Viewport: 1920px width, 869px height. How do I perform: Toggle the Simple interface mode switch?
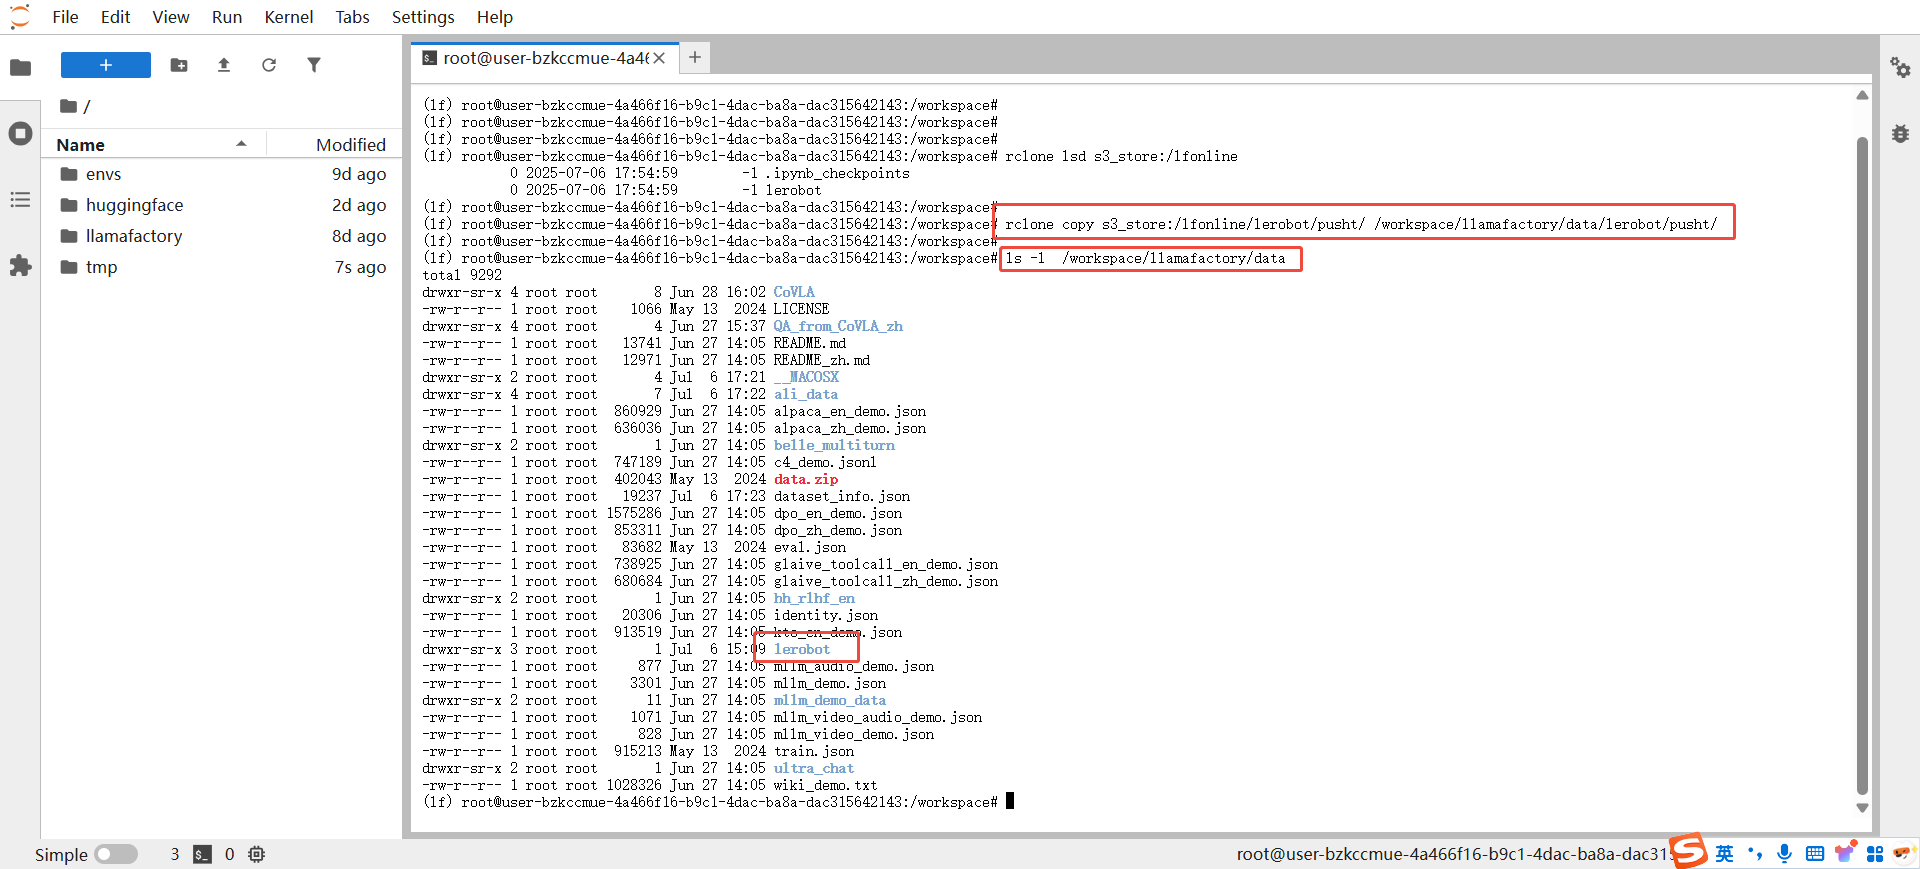tap(116, 854)
